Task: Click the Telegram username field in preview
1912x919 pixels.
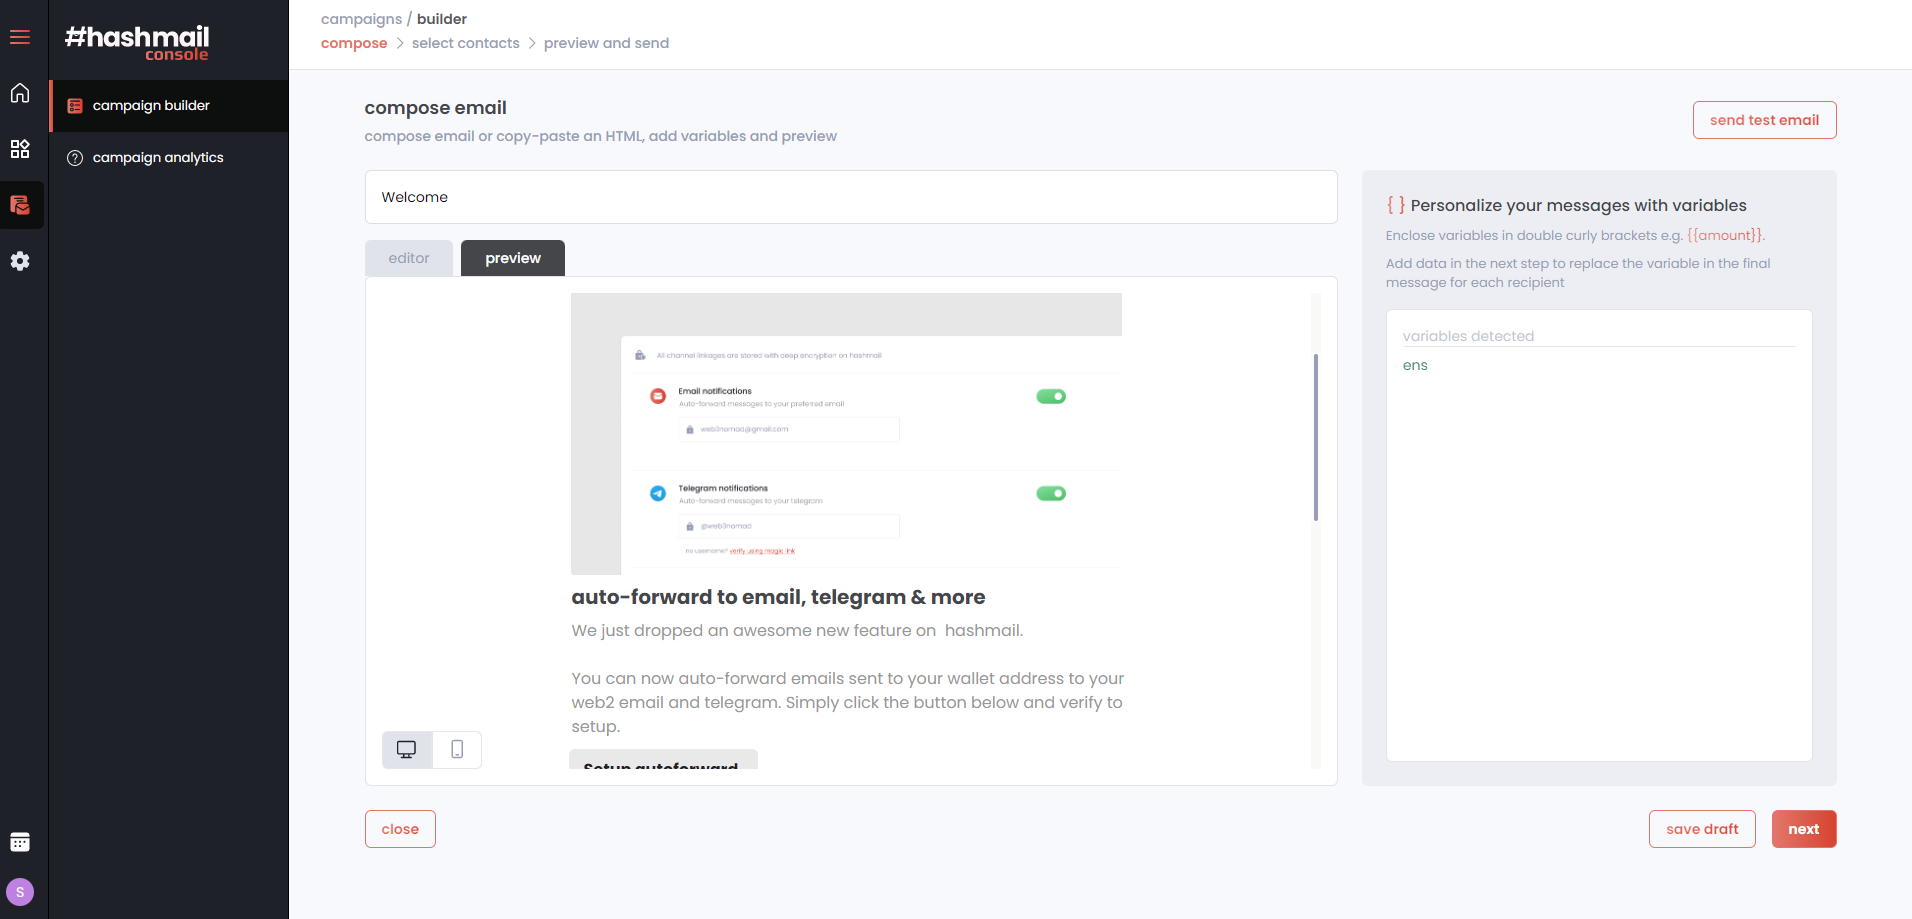Action: 789,527
